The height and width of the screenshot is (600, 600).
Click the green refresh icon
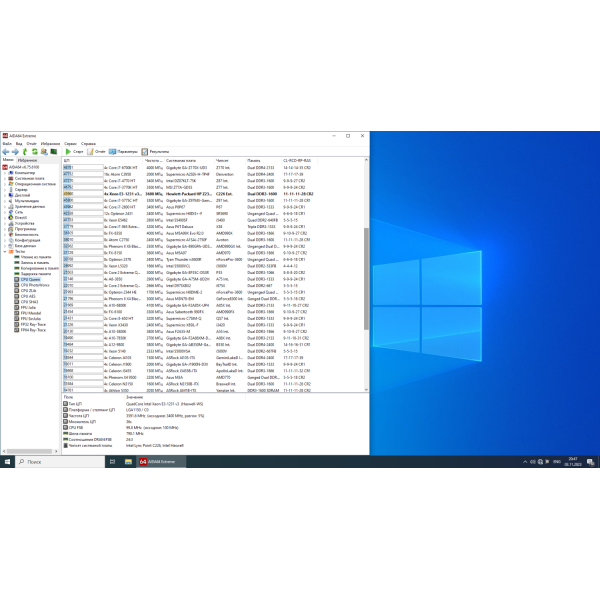[x=35, y=152]
